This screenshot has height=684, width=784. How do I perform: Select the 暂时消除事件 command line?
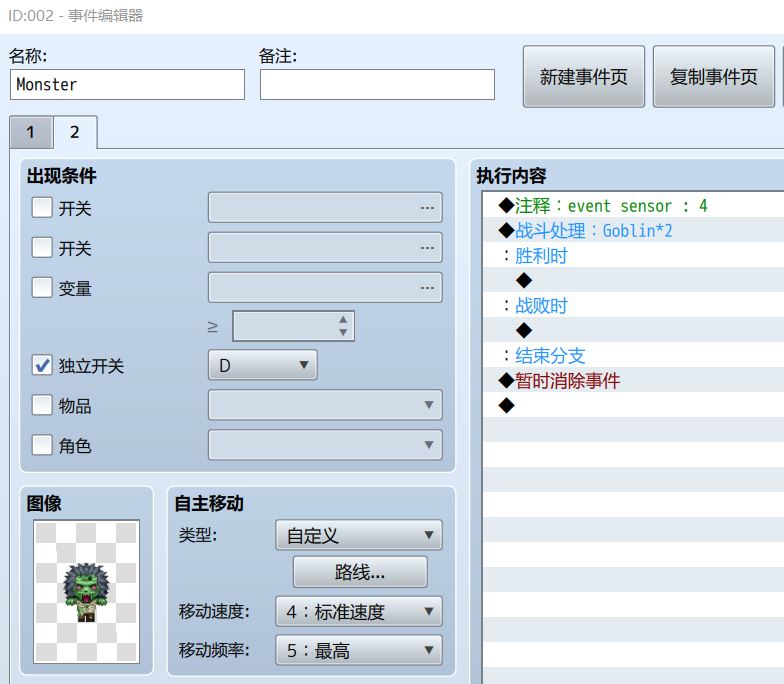pyautogui.click(x=633, y=380)
